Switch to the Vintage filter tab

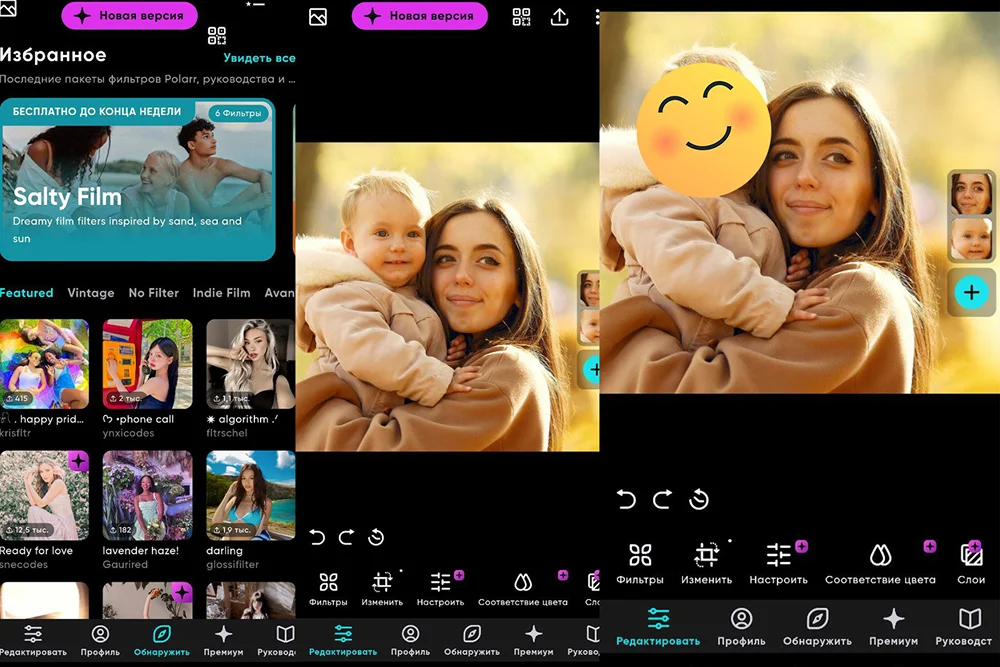pyautogui.click(x=91, y=293)
